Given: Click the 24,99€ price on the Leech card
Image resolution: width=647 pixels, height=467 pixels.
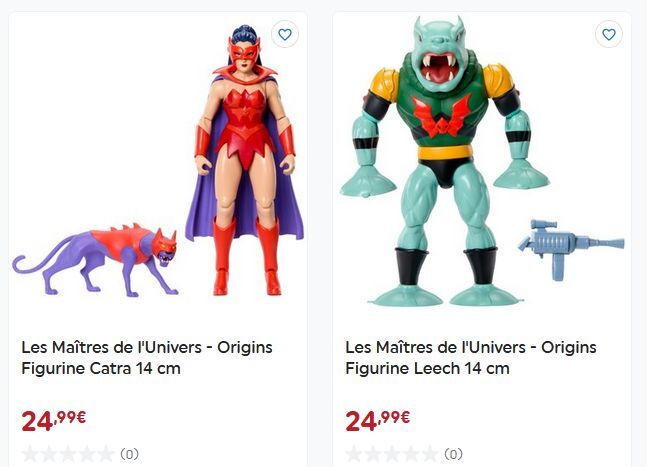Looking at the screenshot, I should coord(378,421).
